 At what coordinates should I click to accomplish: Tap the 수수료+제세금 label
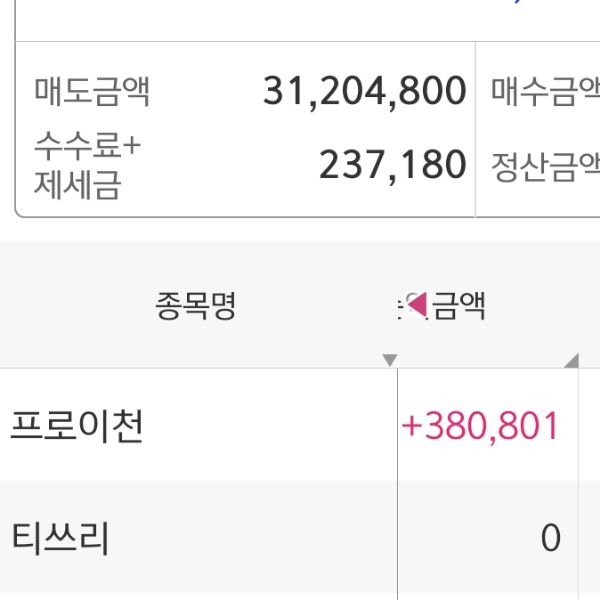(x=88, y=166)
